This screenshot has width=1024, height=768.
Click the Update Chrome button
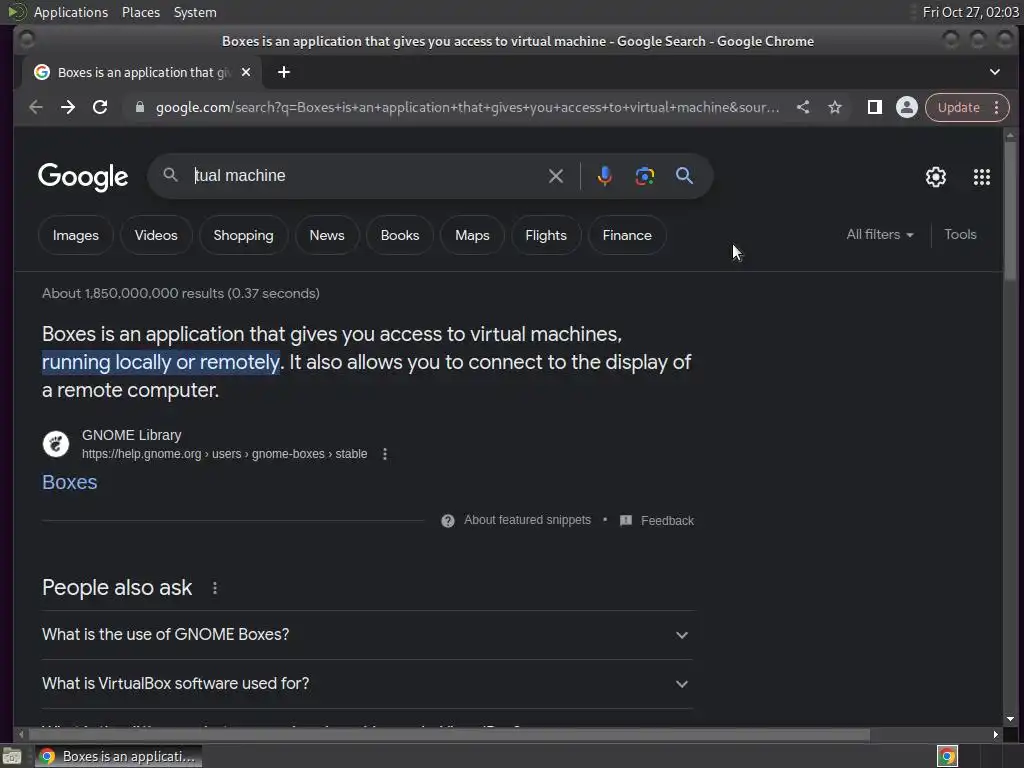958,107
